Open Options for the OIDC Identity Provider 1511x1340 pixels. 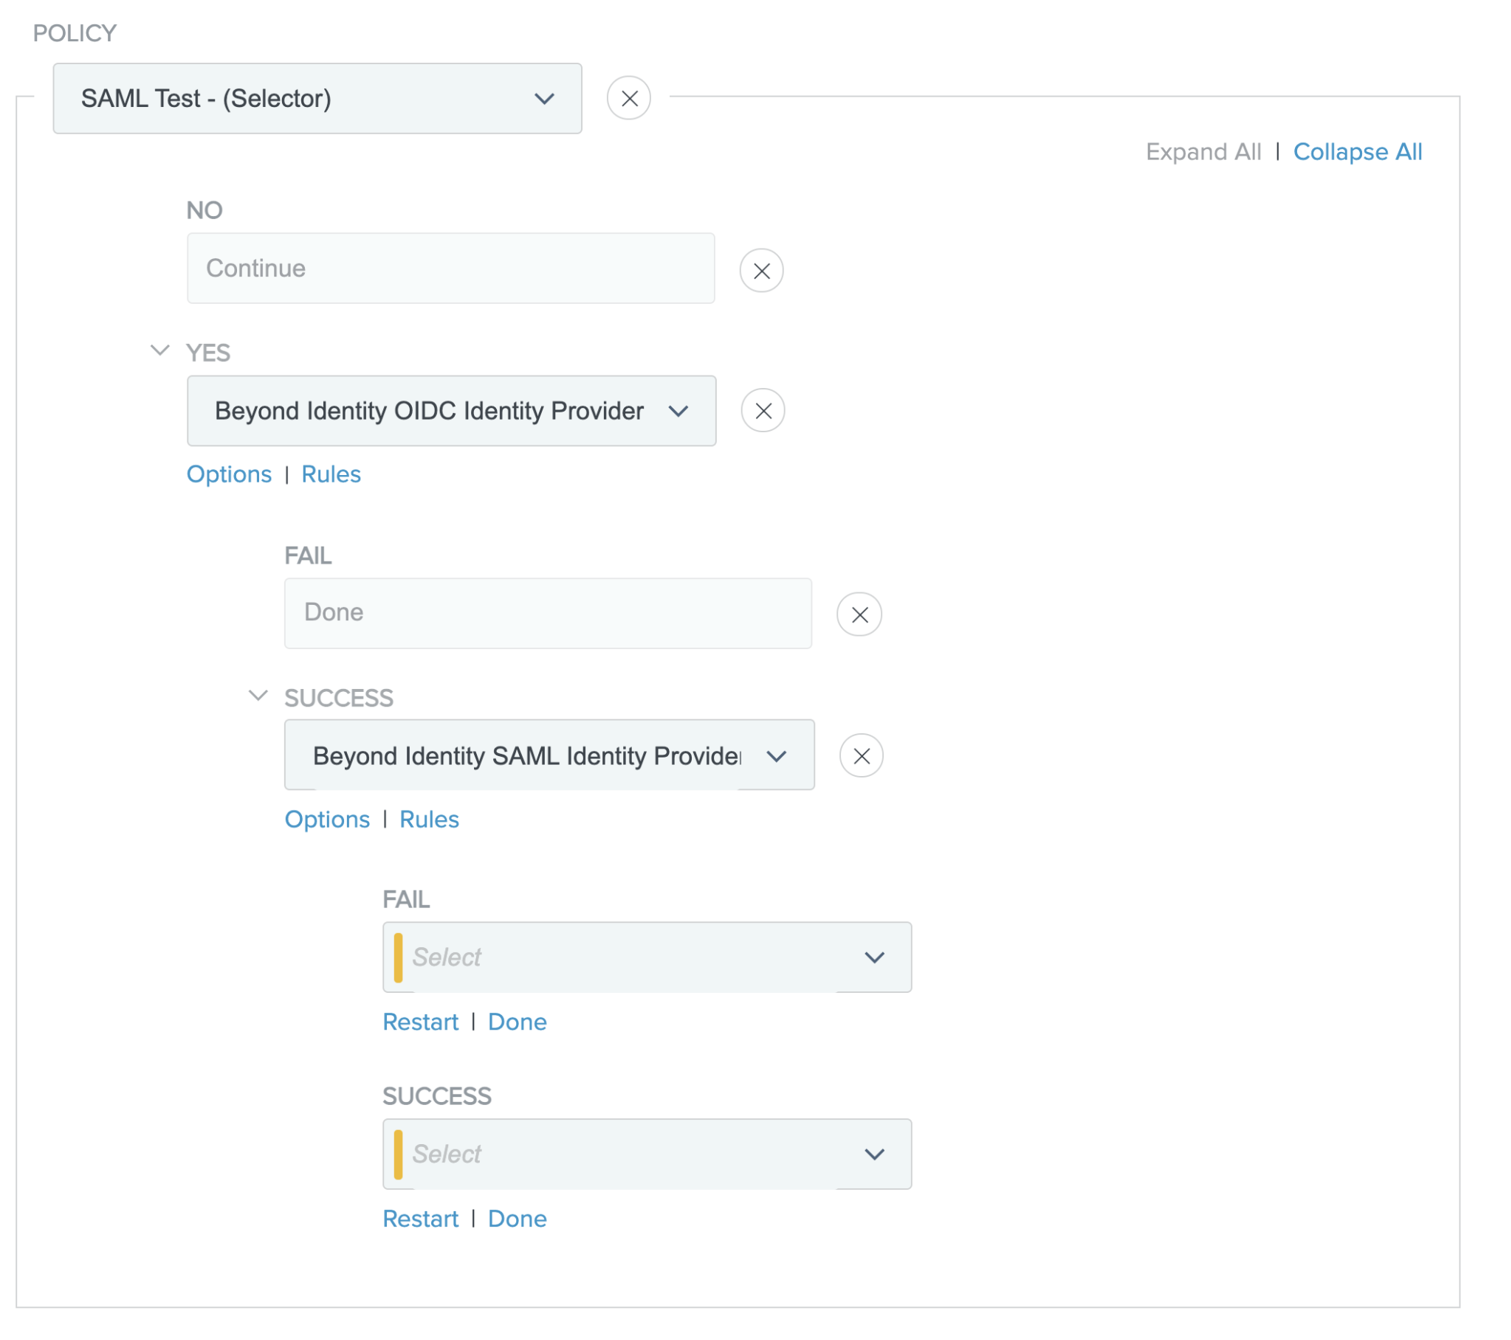click(229, 474)
